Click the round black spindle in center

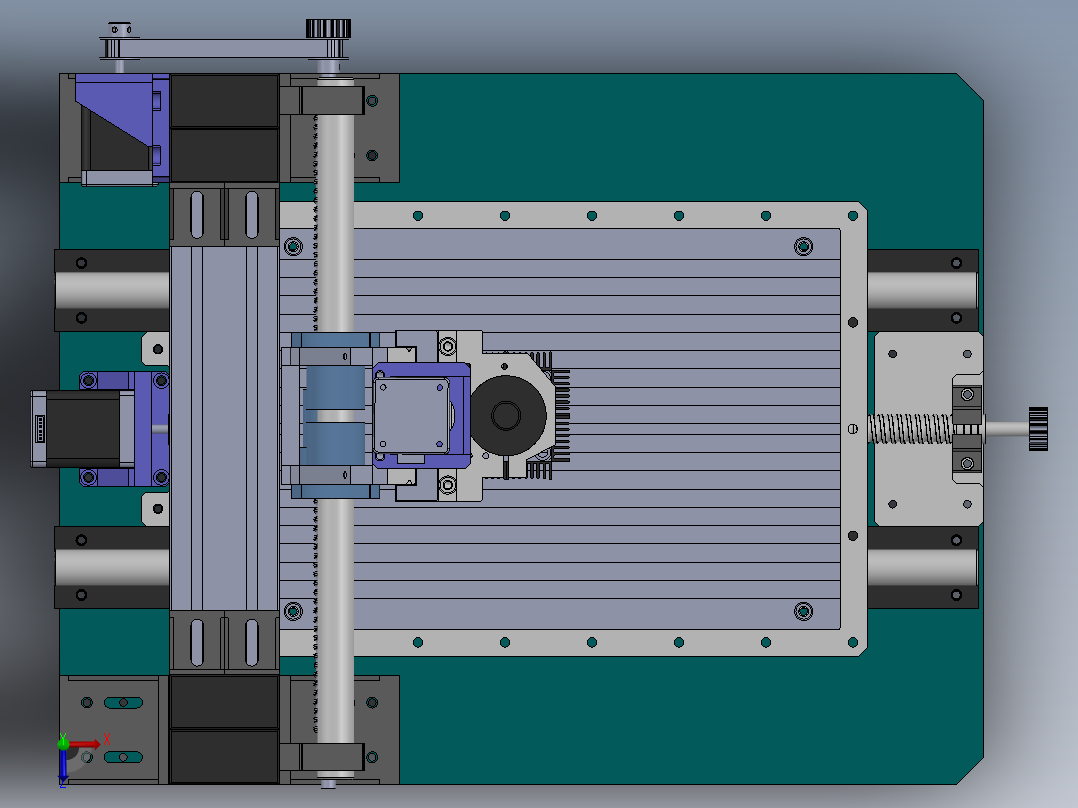[x=507, y=415]
